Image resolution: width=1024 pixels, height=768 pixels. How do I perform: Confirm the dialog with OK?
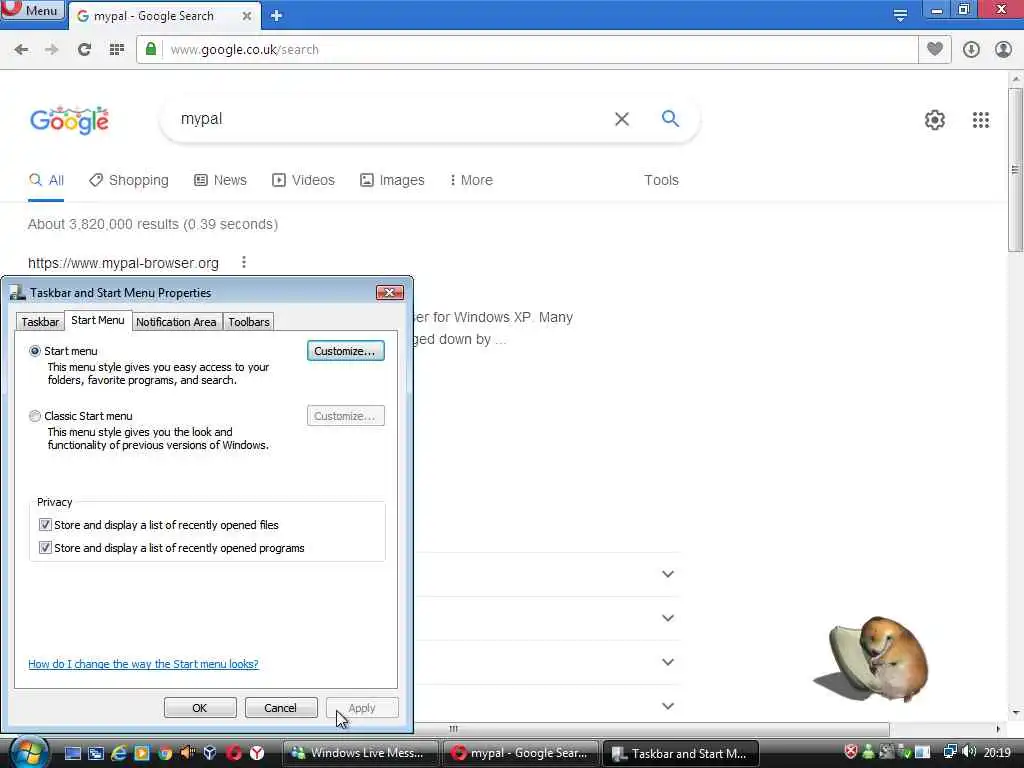click(200, 708)
